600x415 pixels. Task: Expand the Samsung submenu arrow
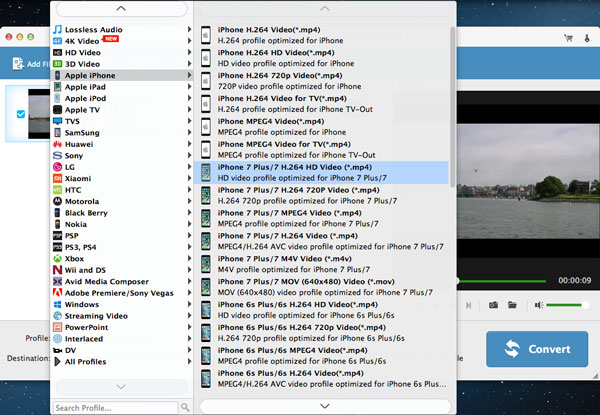(189, 132)
